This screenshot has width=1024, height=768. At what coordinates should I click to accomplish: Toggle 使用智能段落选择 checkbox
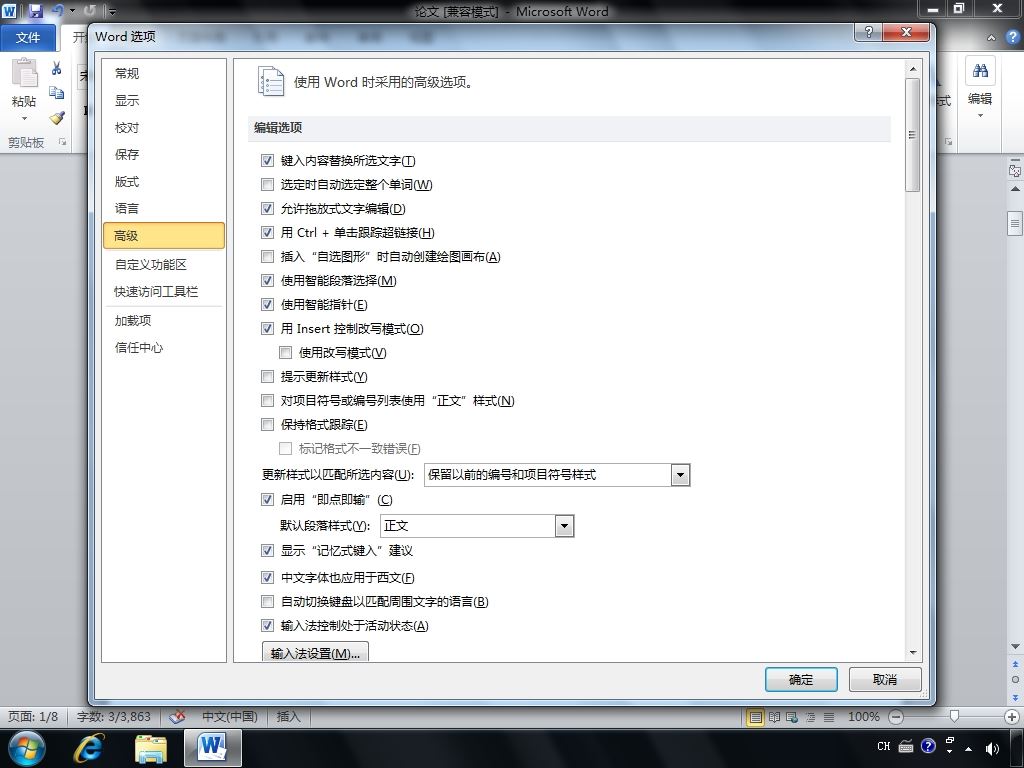[x=267, y=281]
